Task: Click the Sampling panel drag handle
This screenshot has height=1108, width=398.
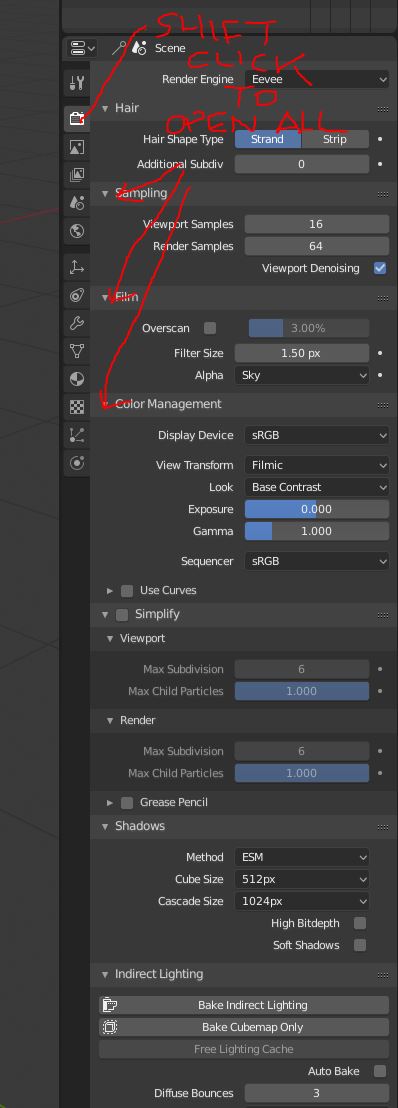Action: (382, 194)
